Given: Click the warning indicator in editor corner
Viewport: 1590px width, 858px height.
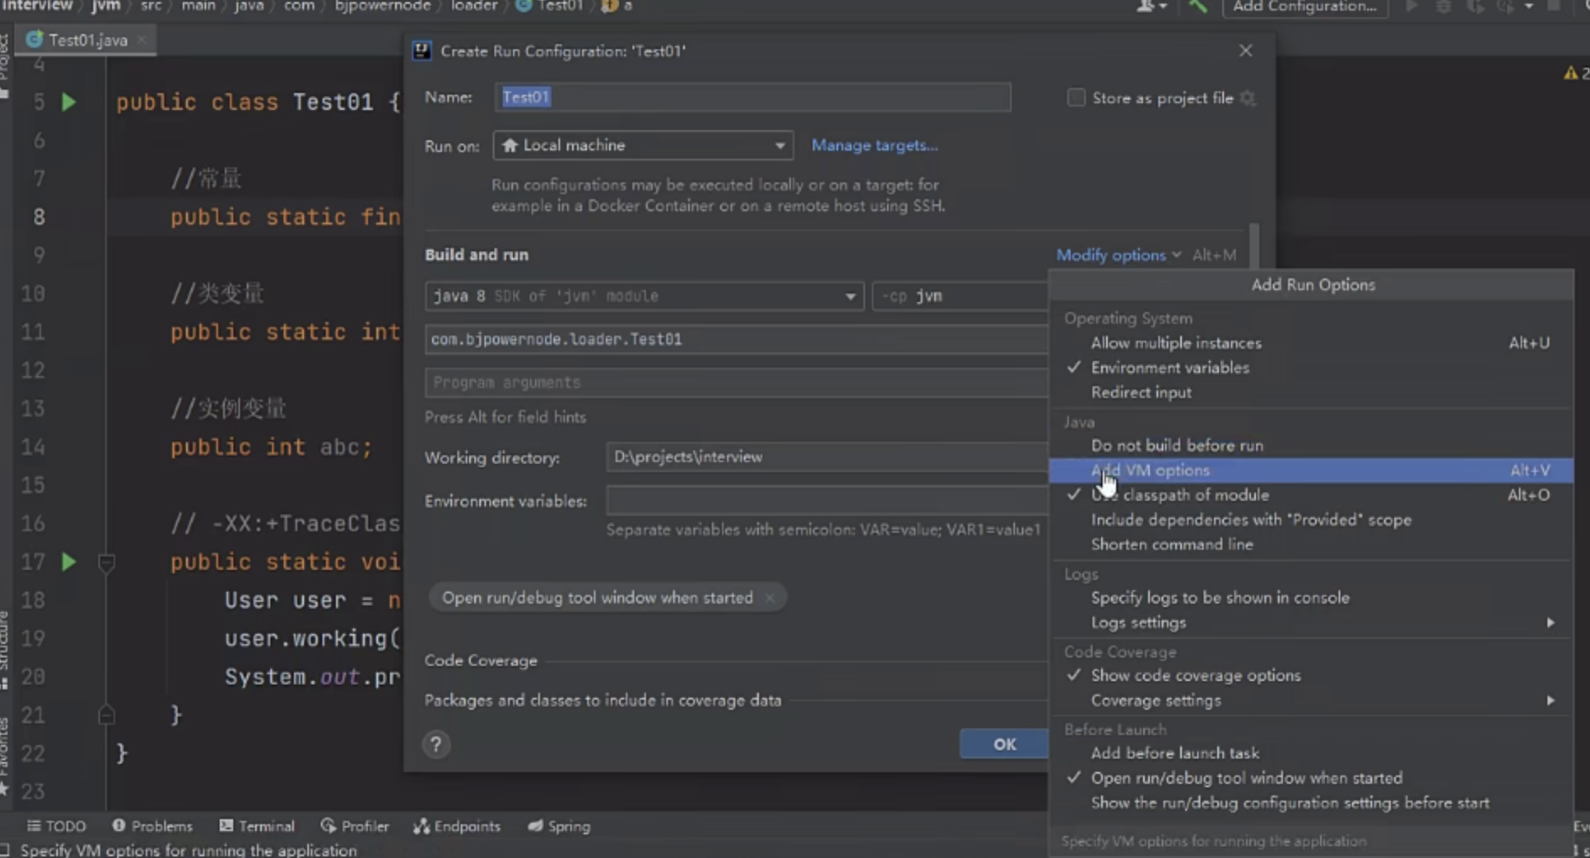Looking at the screenshot, I should pyautogui.click(x=1574, y=73).
